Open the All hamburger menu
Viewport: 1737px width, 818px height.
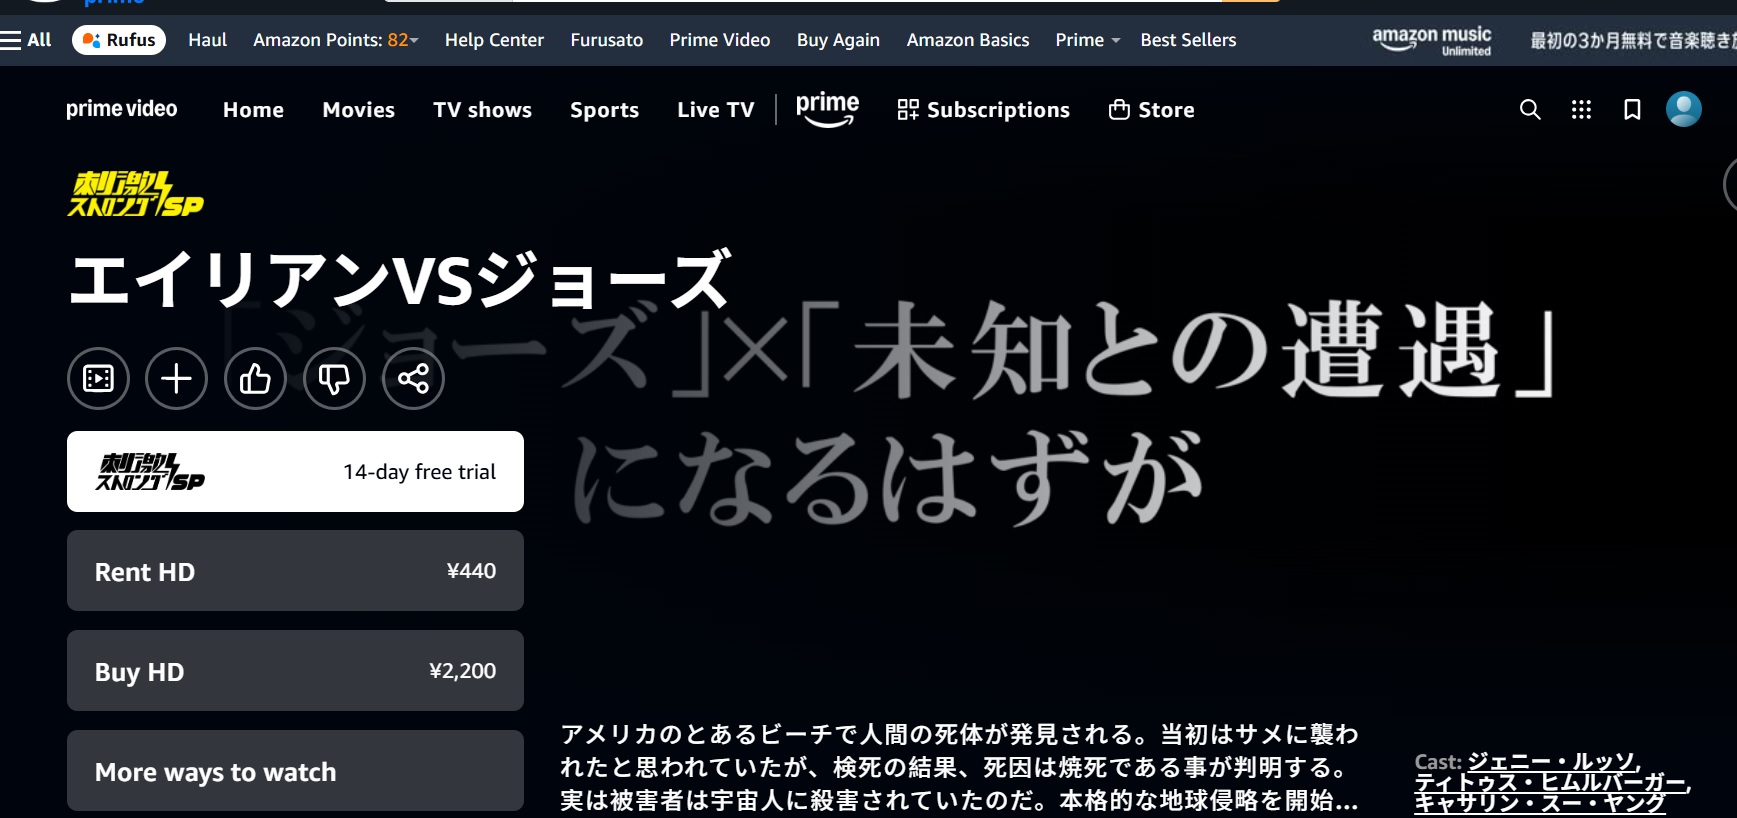click(x=26, y=40)
